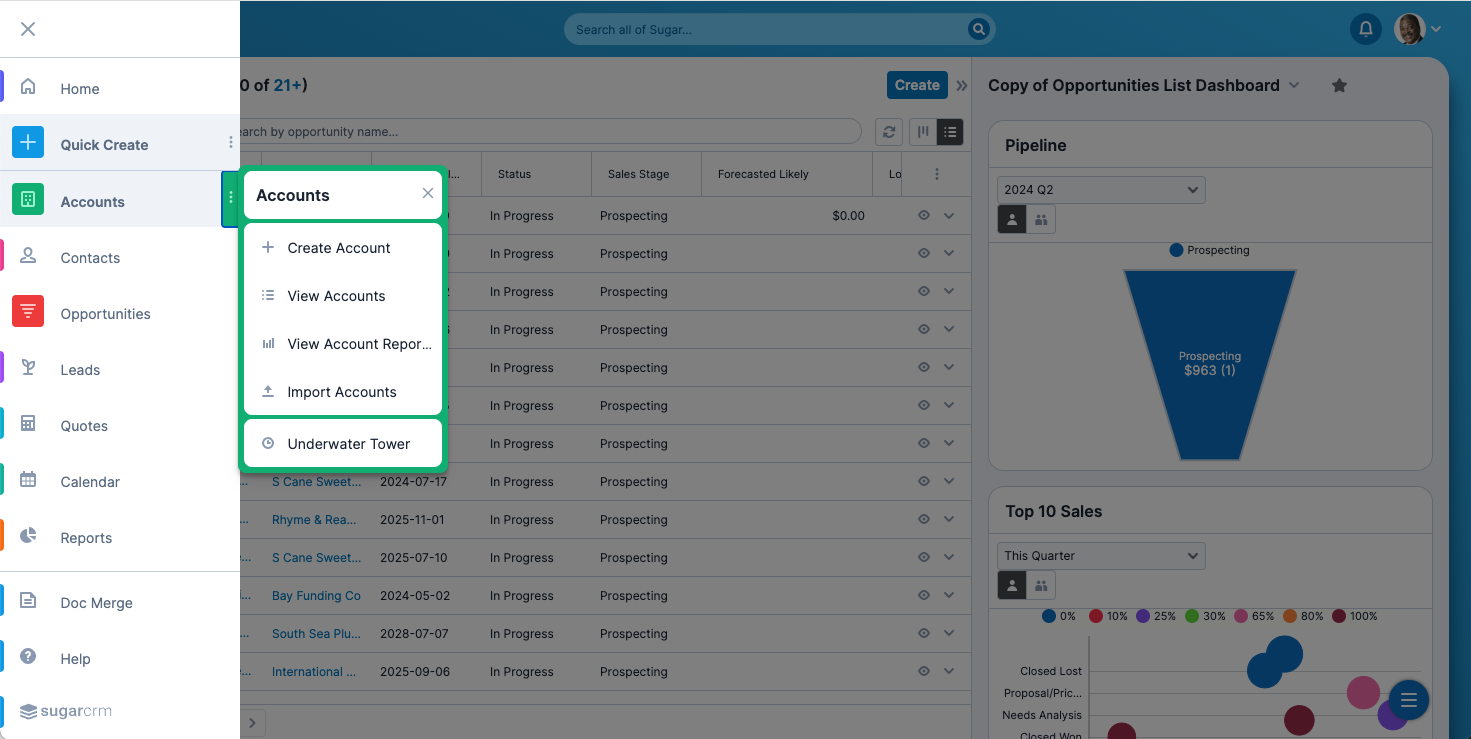The width and height of the screenshot is (1471, 739).
Task: Open recent record Underwater Tower
Action: 343,444
